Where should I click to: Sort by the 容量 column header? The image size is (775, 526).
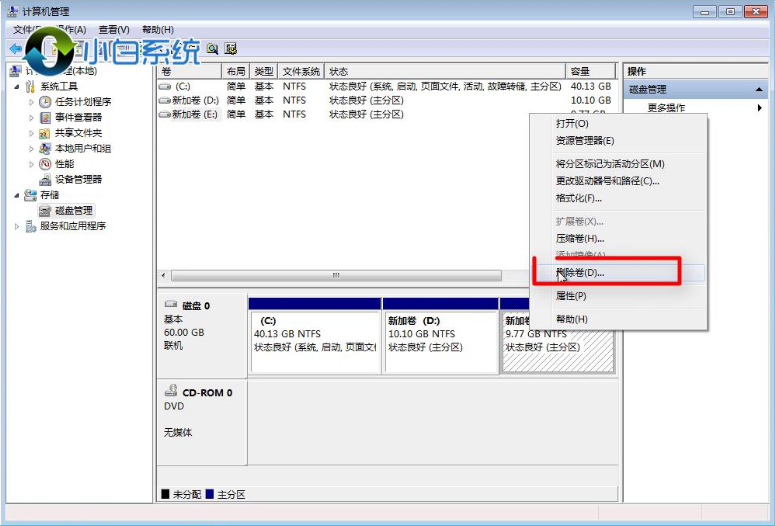(591, 72)
